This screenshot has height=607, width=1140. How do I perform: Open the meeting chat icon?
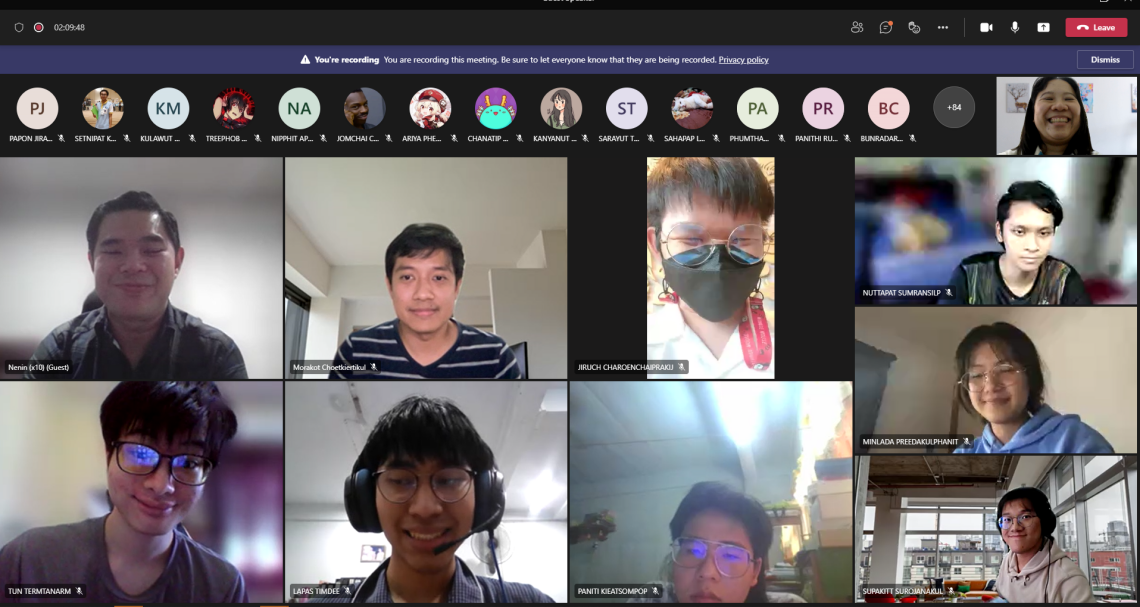[886, 27]
